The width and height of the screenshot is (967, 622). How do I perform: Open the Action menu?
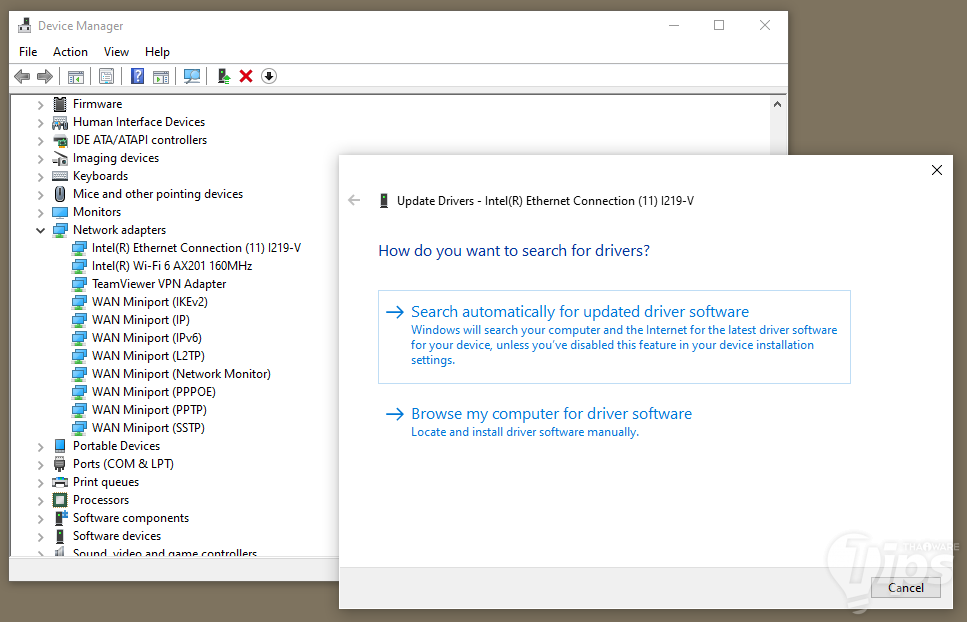pyautogui.click(x=70, y=52)
